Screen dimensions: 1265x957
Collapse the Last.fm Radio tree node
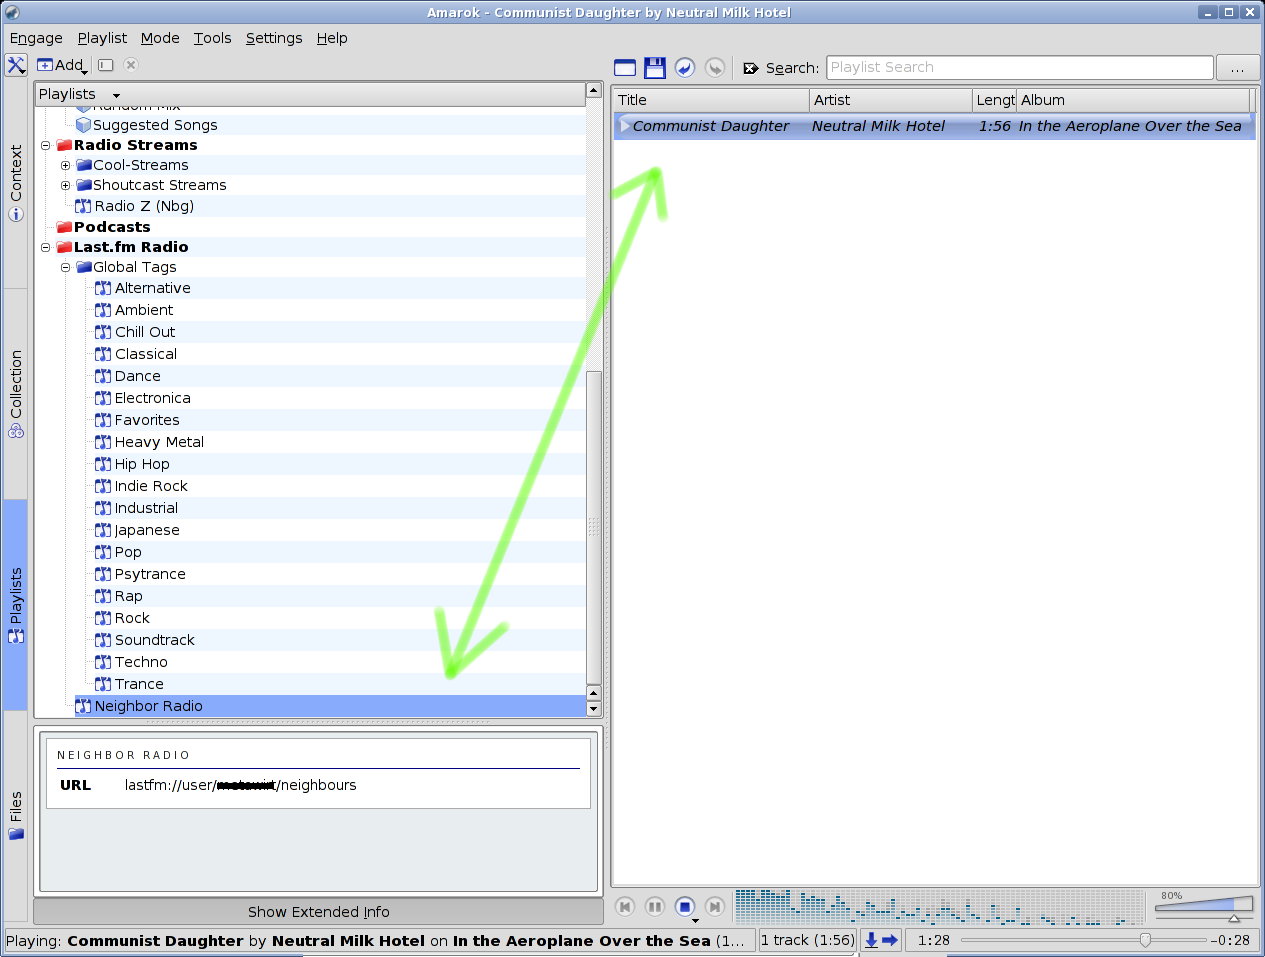point(45,247)
